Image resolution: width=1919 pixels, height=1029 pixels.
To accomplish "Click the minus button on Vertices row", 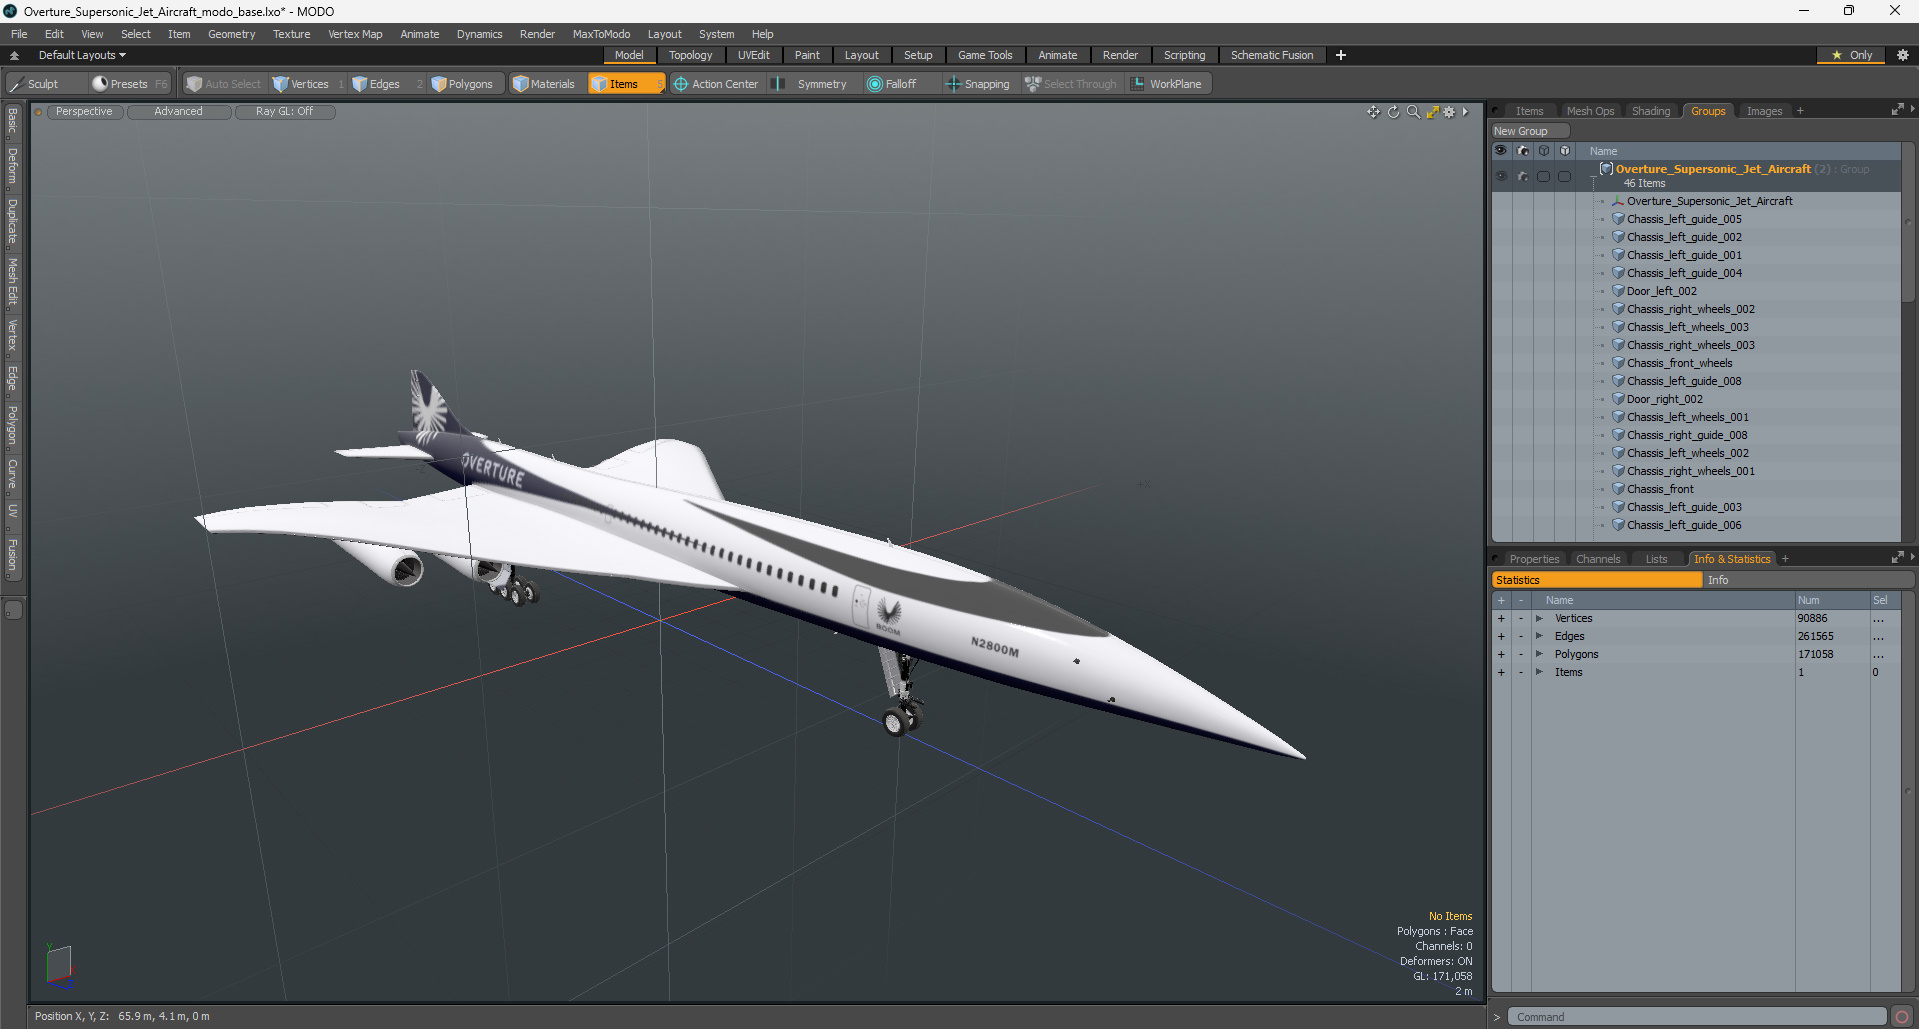I will click(1521, 618).
